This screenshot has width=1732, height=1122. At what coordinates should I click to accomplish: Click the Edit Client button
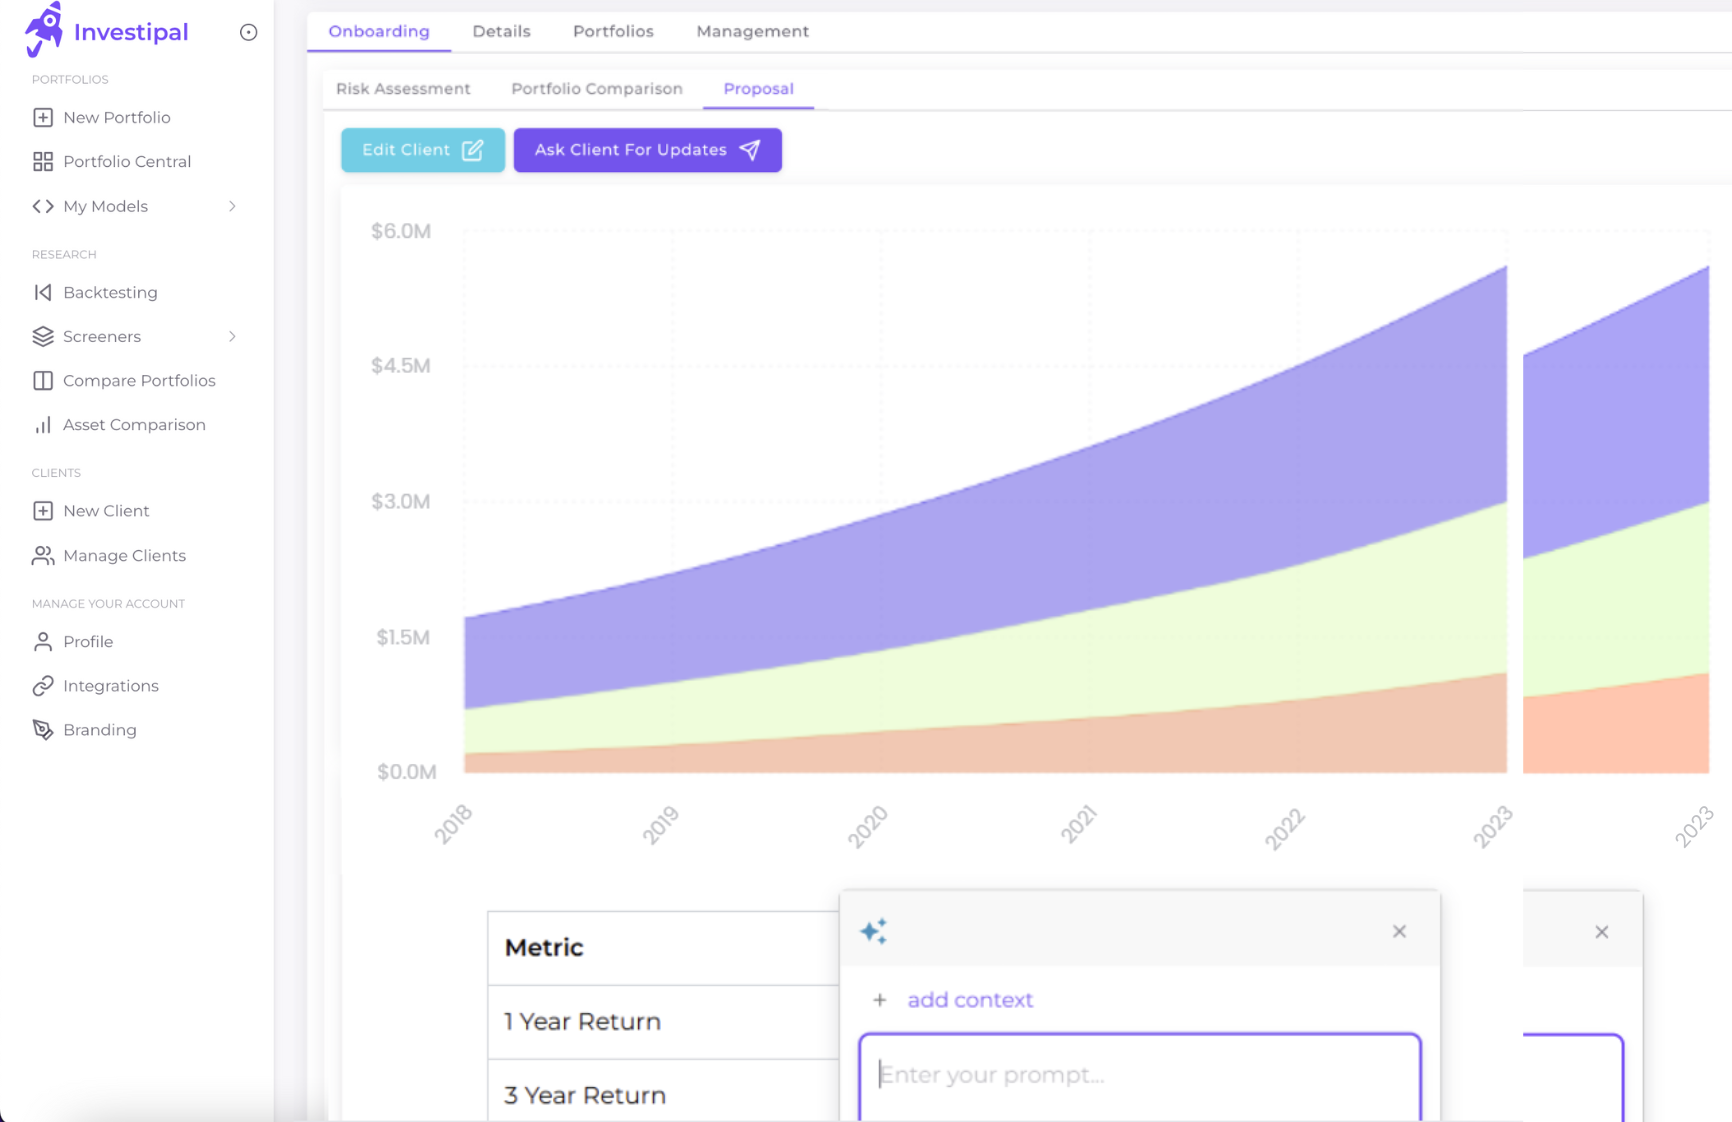[422, 150]
